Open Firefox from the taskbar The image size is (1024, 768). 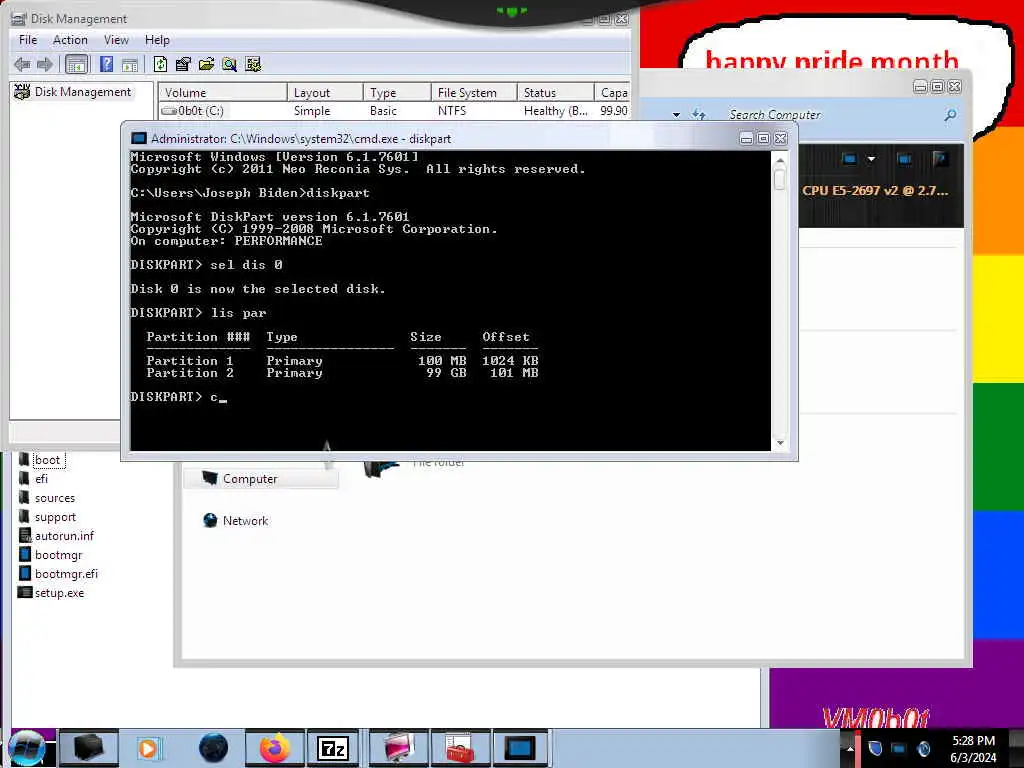(x=274, y=748)
